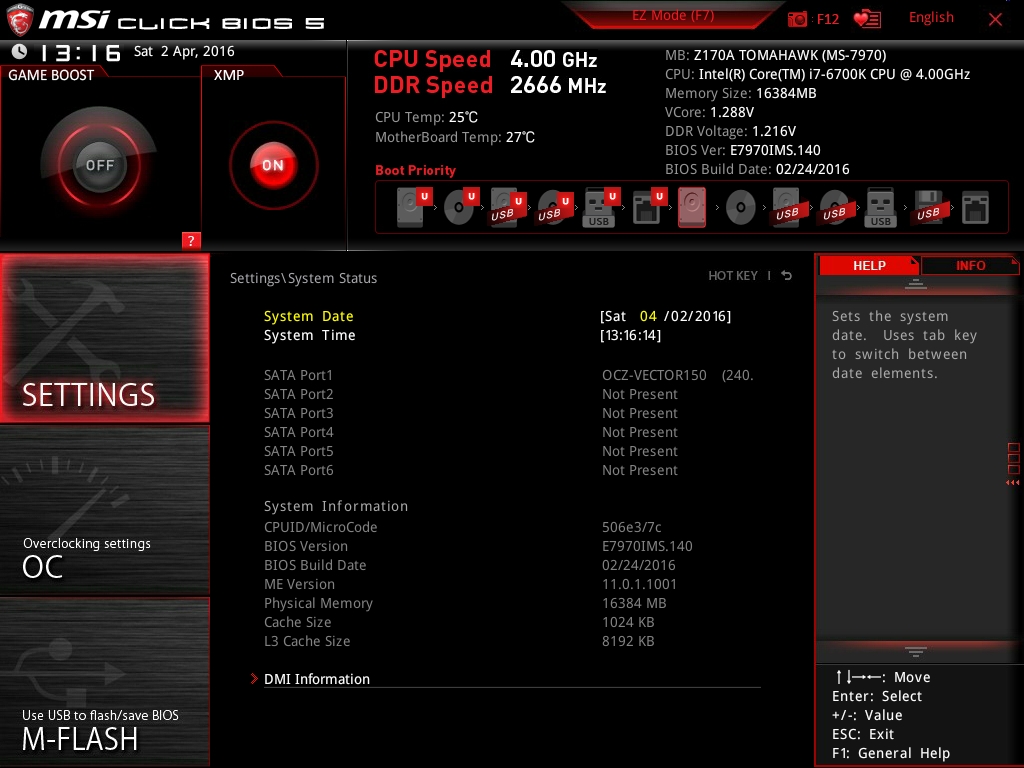Image resolution: width=1024 pixels, height=768 pixels.
Task: Switch to EZ Mode (F7)
Action: point(673,15)
